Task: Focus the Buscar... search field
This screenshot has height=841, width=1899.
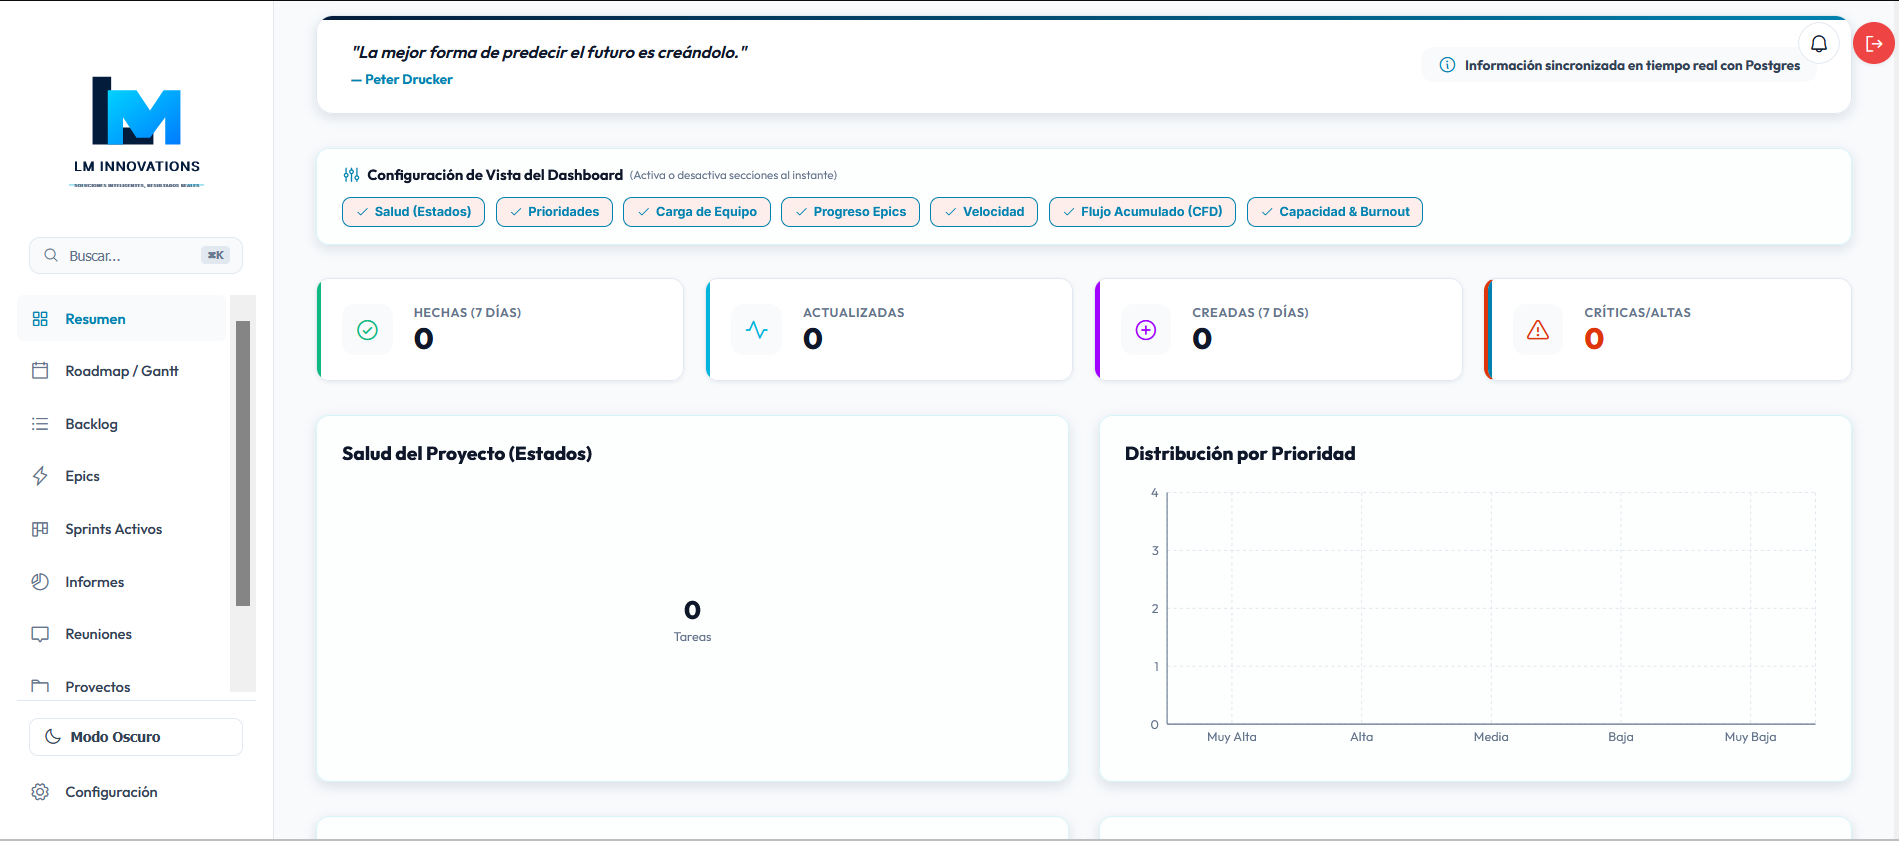Action: tap(136, 255)
